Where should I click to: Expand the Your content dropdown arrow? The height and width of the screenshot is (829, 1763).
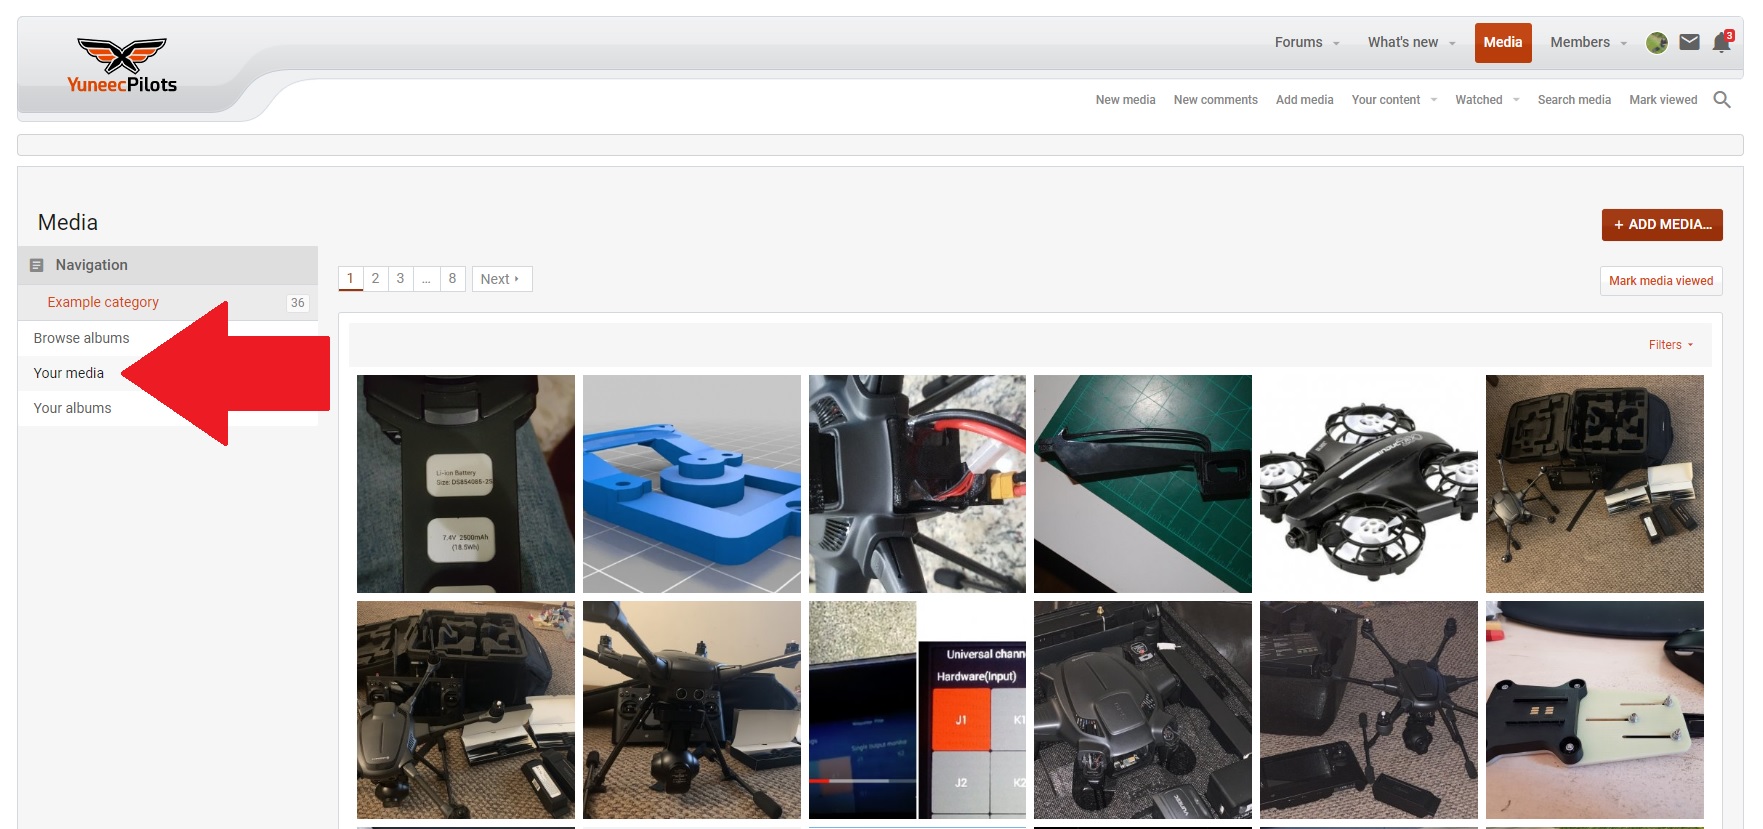click(1434, 100)
